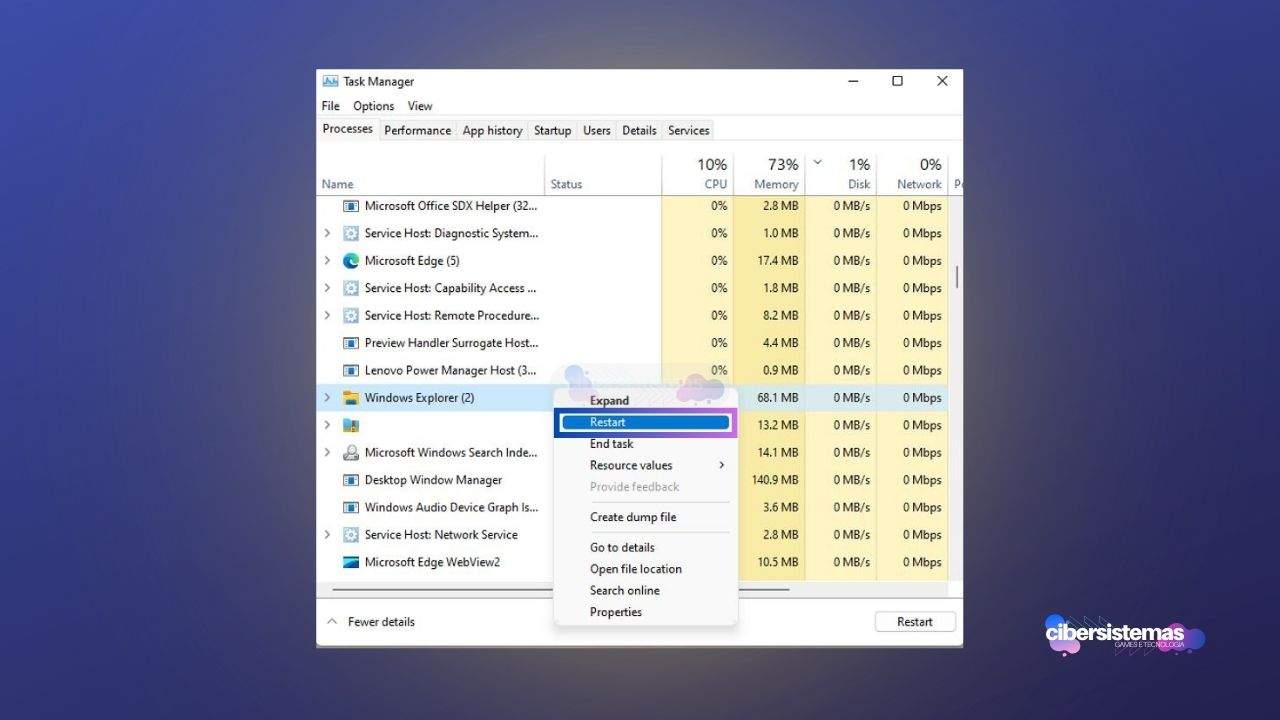Click the Microsoft Office SDX Helper process icon

tap(350, 206)
